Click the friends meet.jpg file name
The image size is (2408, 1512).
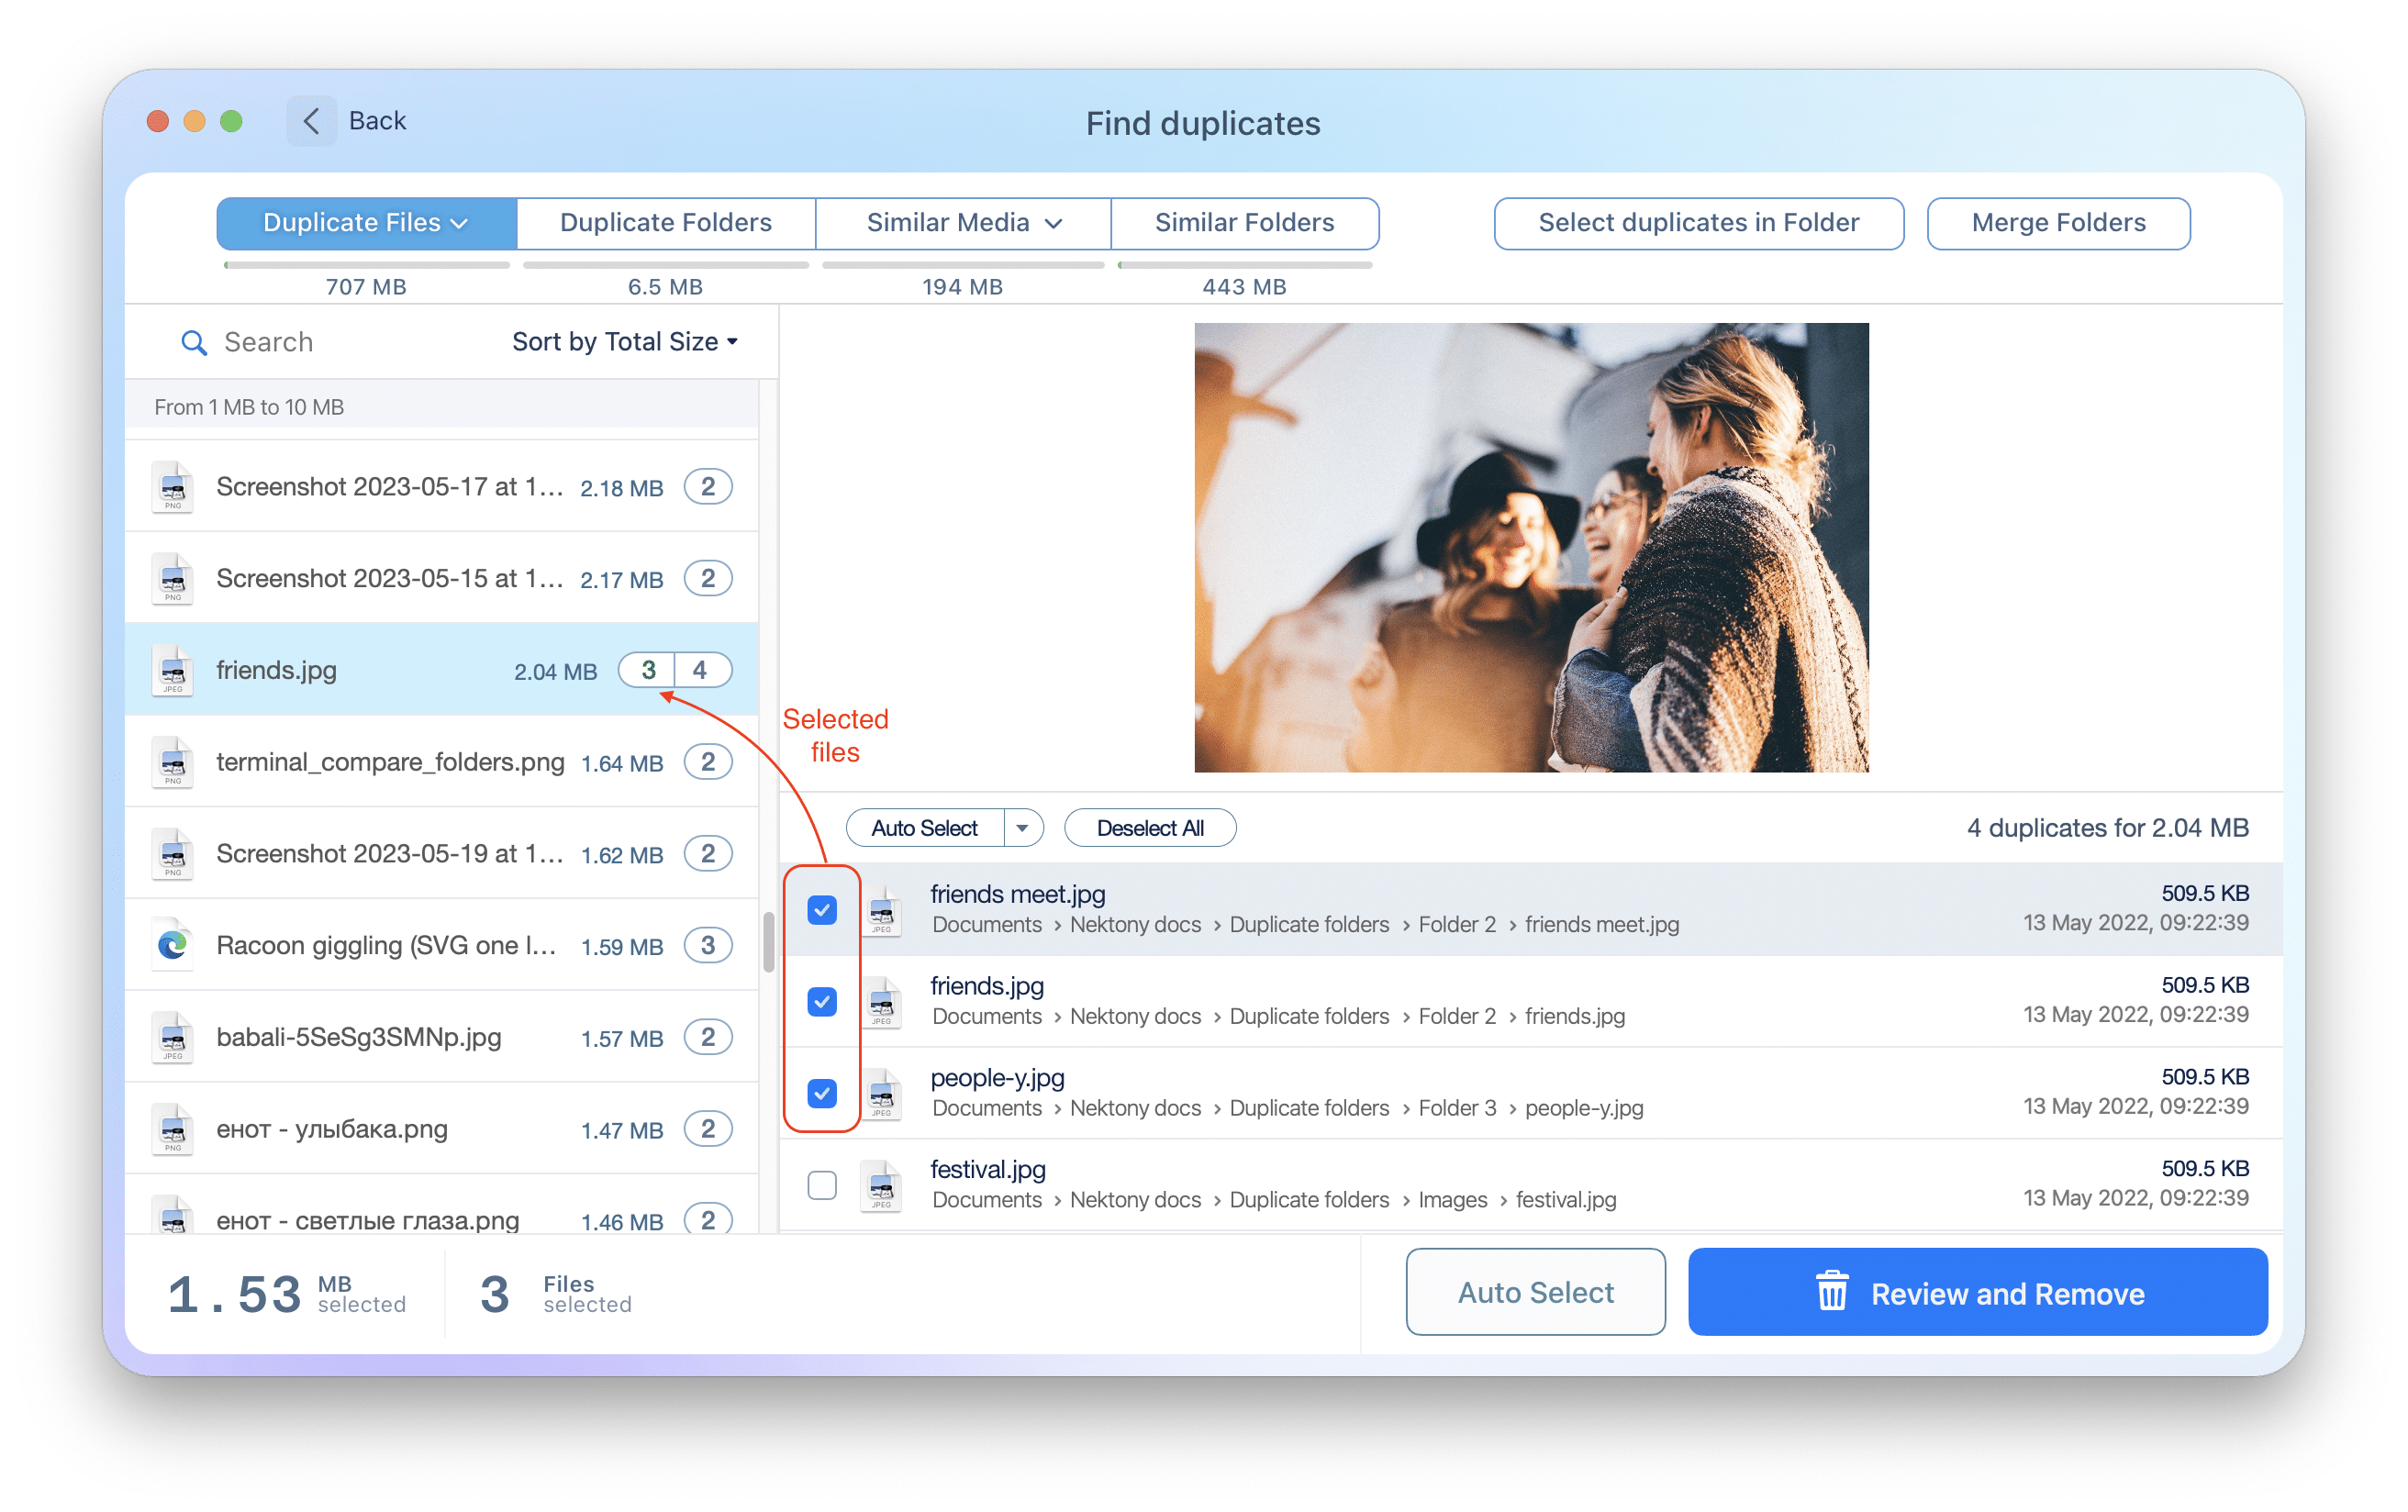(1017, 894)
